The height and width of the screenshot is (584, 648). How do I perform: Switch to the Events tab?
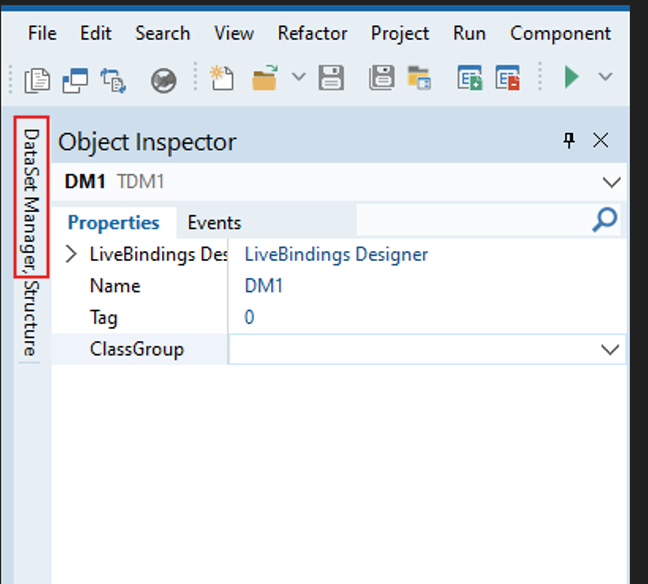[214, 222]
